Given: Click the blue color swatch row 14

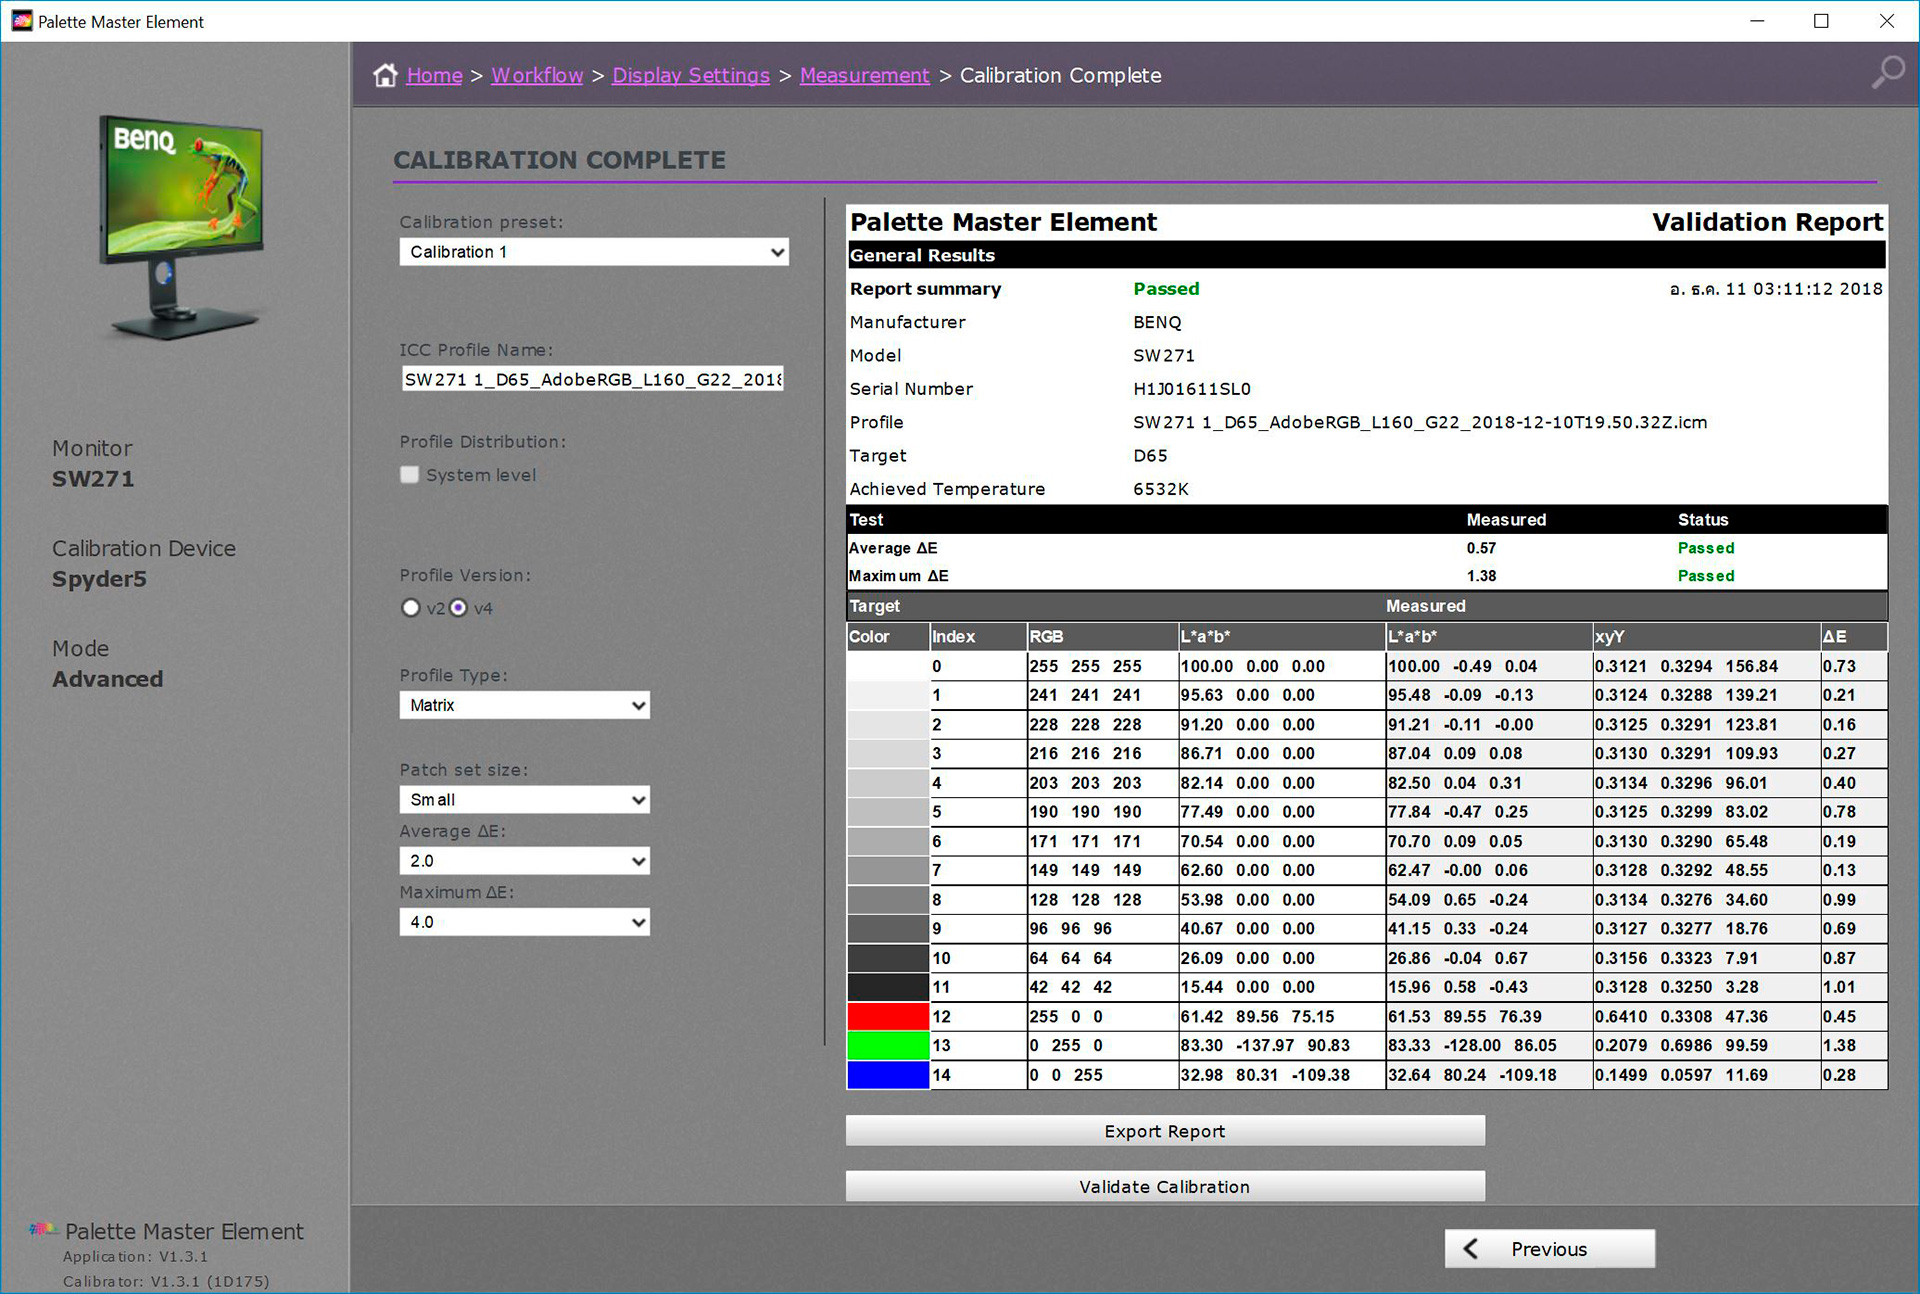Looking at the screenshot, I should pos(888,1075).
